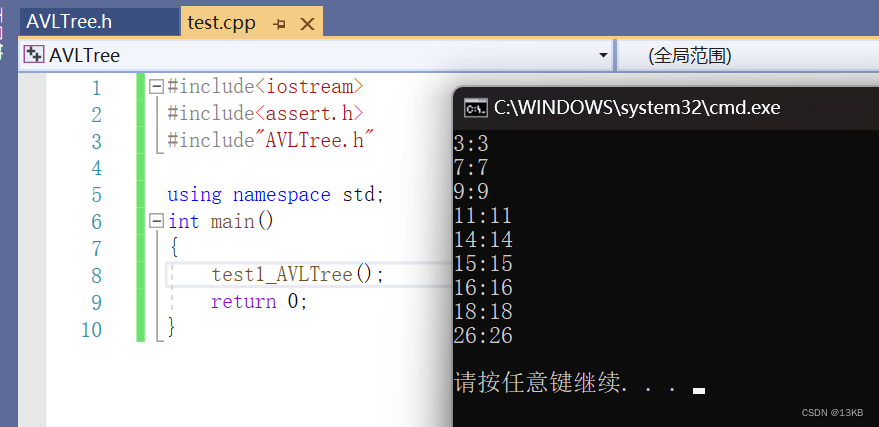Click on #include"AVLTree.h" in line 3
This screenshot has width=879, height=427.
click(271, 140)
